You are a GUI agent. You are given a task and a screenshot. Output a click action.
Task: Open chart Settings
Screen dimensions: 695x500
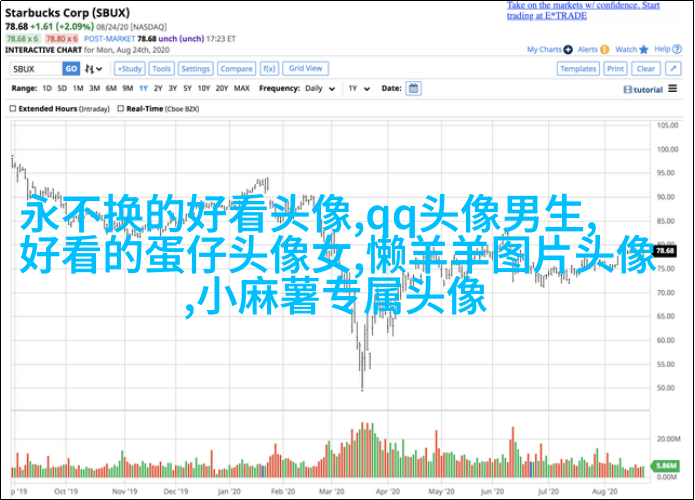[x=195, y=69]
